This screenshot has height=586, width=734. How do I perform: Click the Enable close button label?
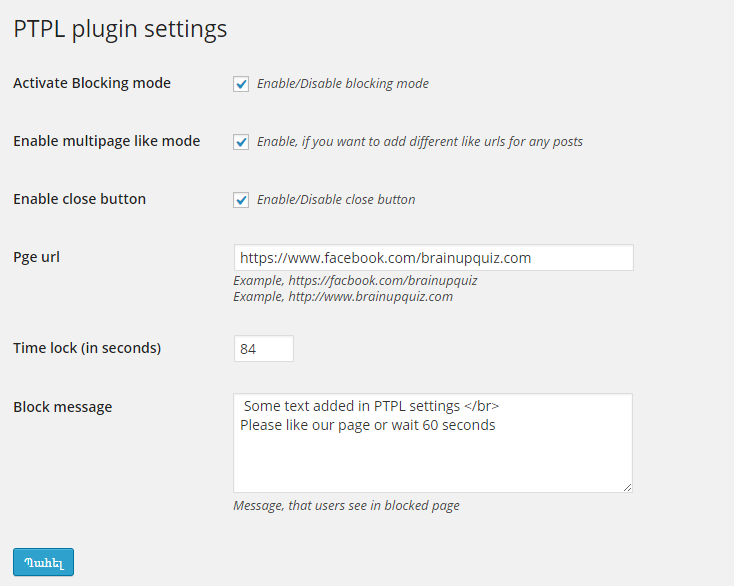(80, 199)
